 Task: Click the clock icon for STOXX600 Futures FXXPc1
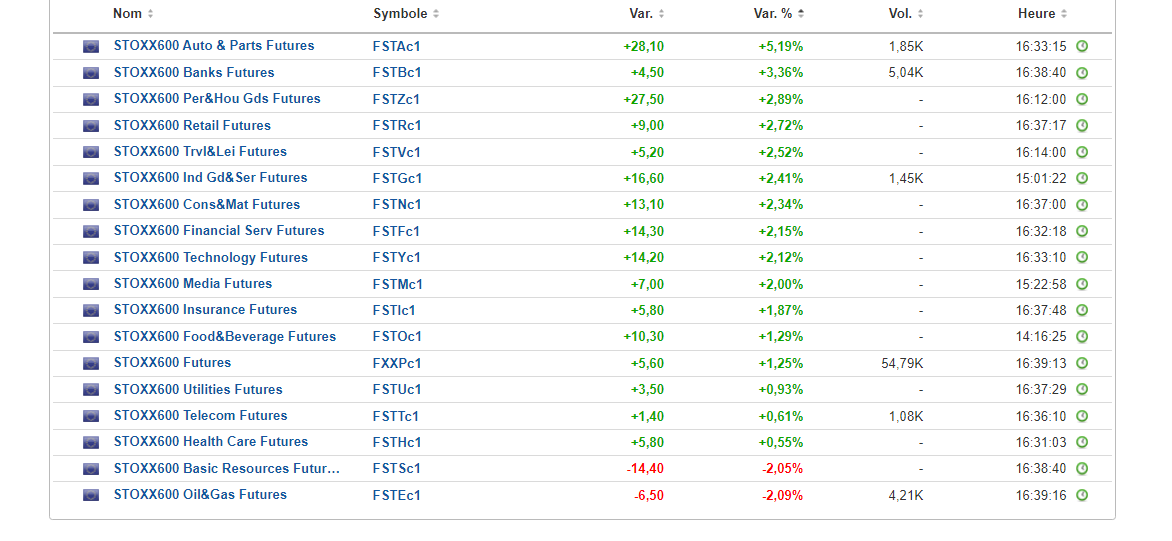(1082, 363)
